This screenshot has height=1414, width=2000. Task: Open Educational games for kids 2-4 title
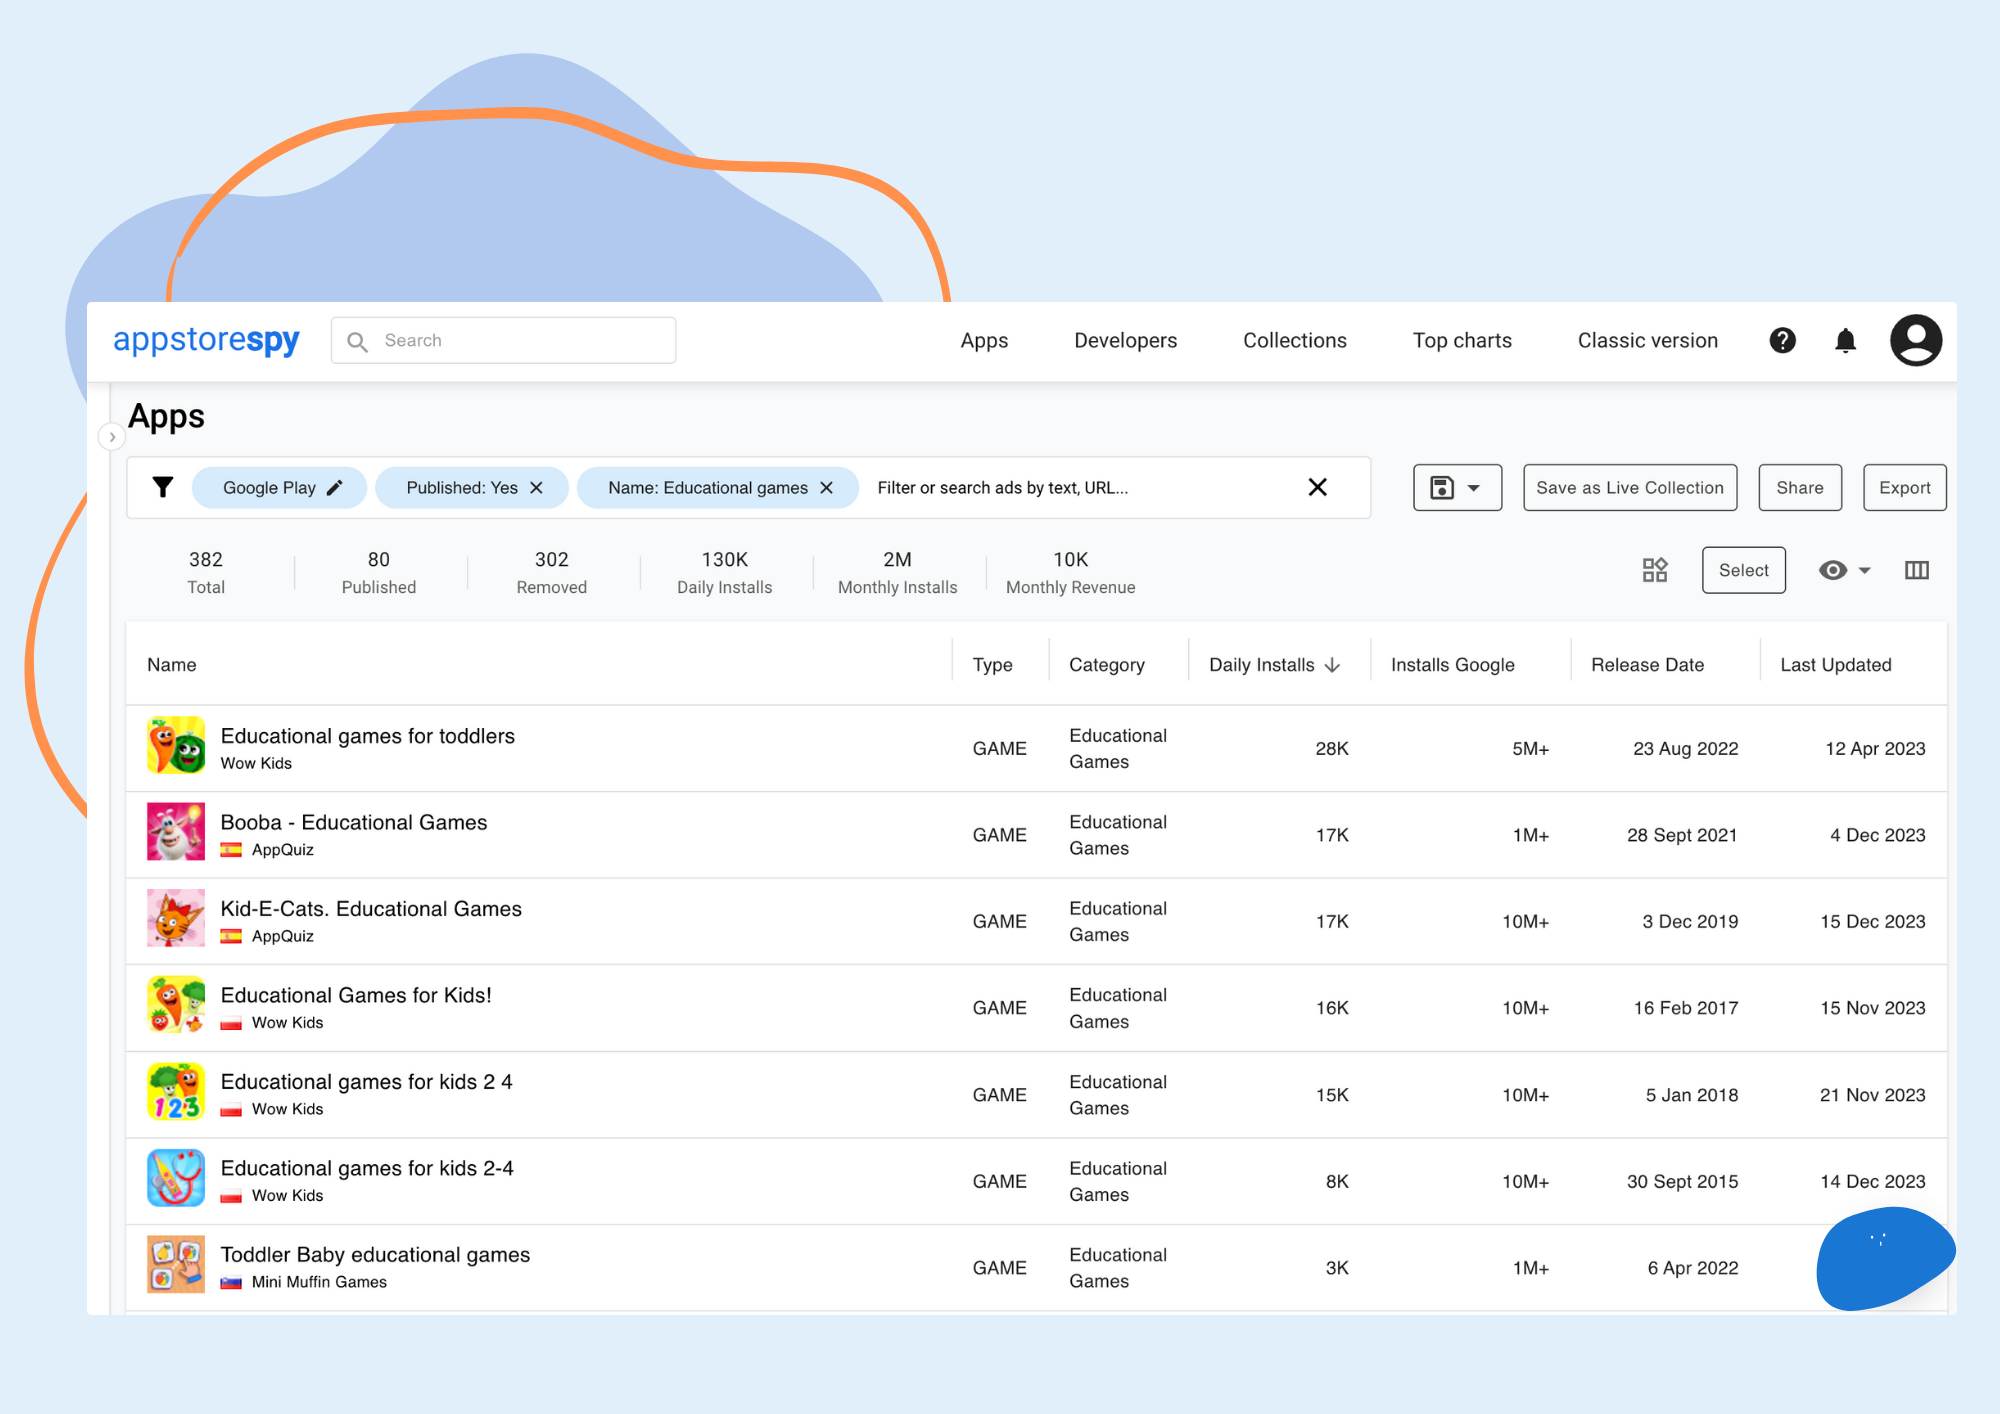pyautogui.click(x=367, y=1168)
